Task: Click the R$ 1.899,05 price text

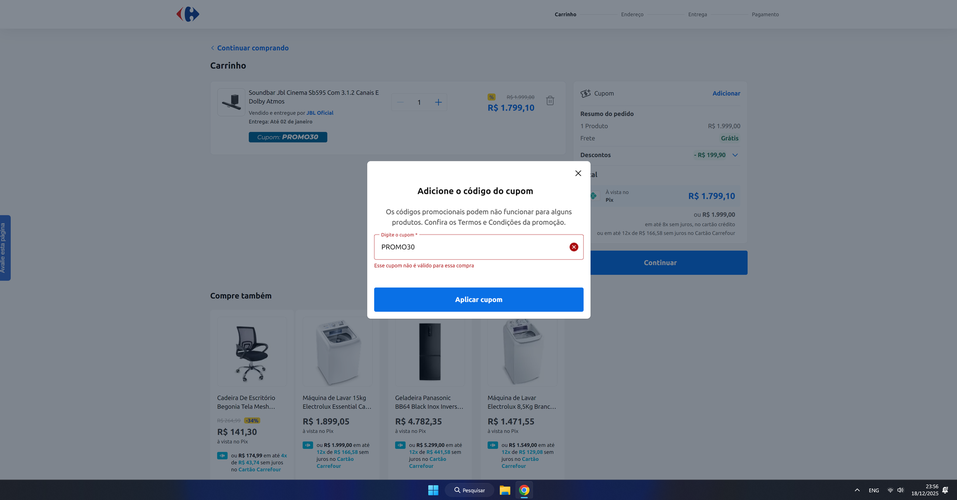Action: (x=326, y=421)
